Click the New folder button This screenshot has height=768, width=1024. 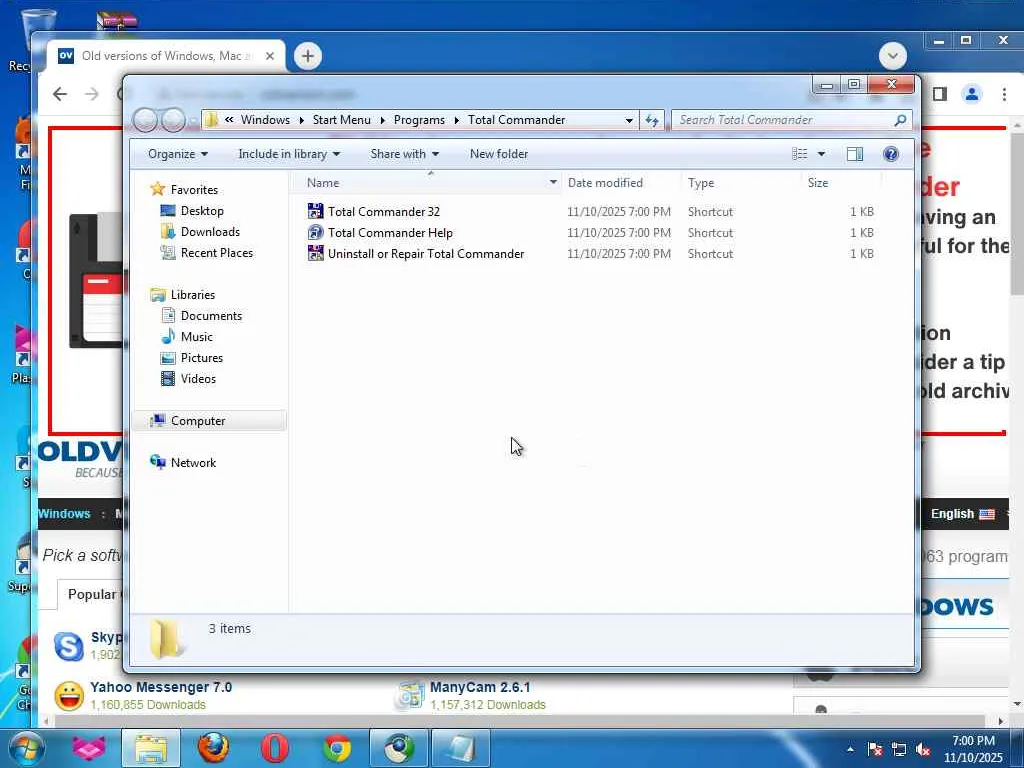tap(499, 154)
